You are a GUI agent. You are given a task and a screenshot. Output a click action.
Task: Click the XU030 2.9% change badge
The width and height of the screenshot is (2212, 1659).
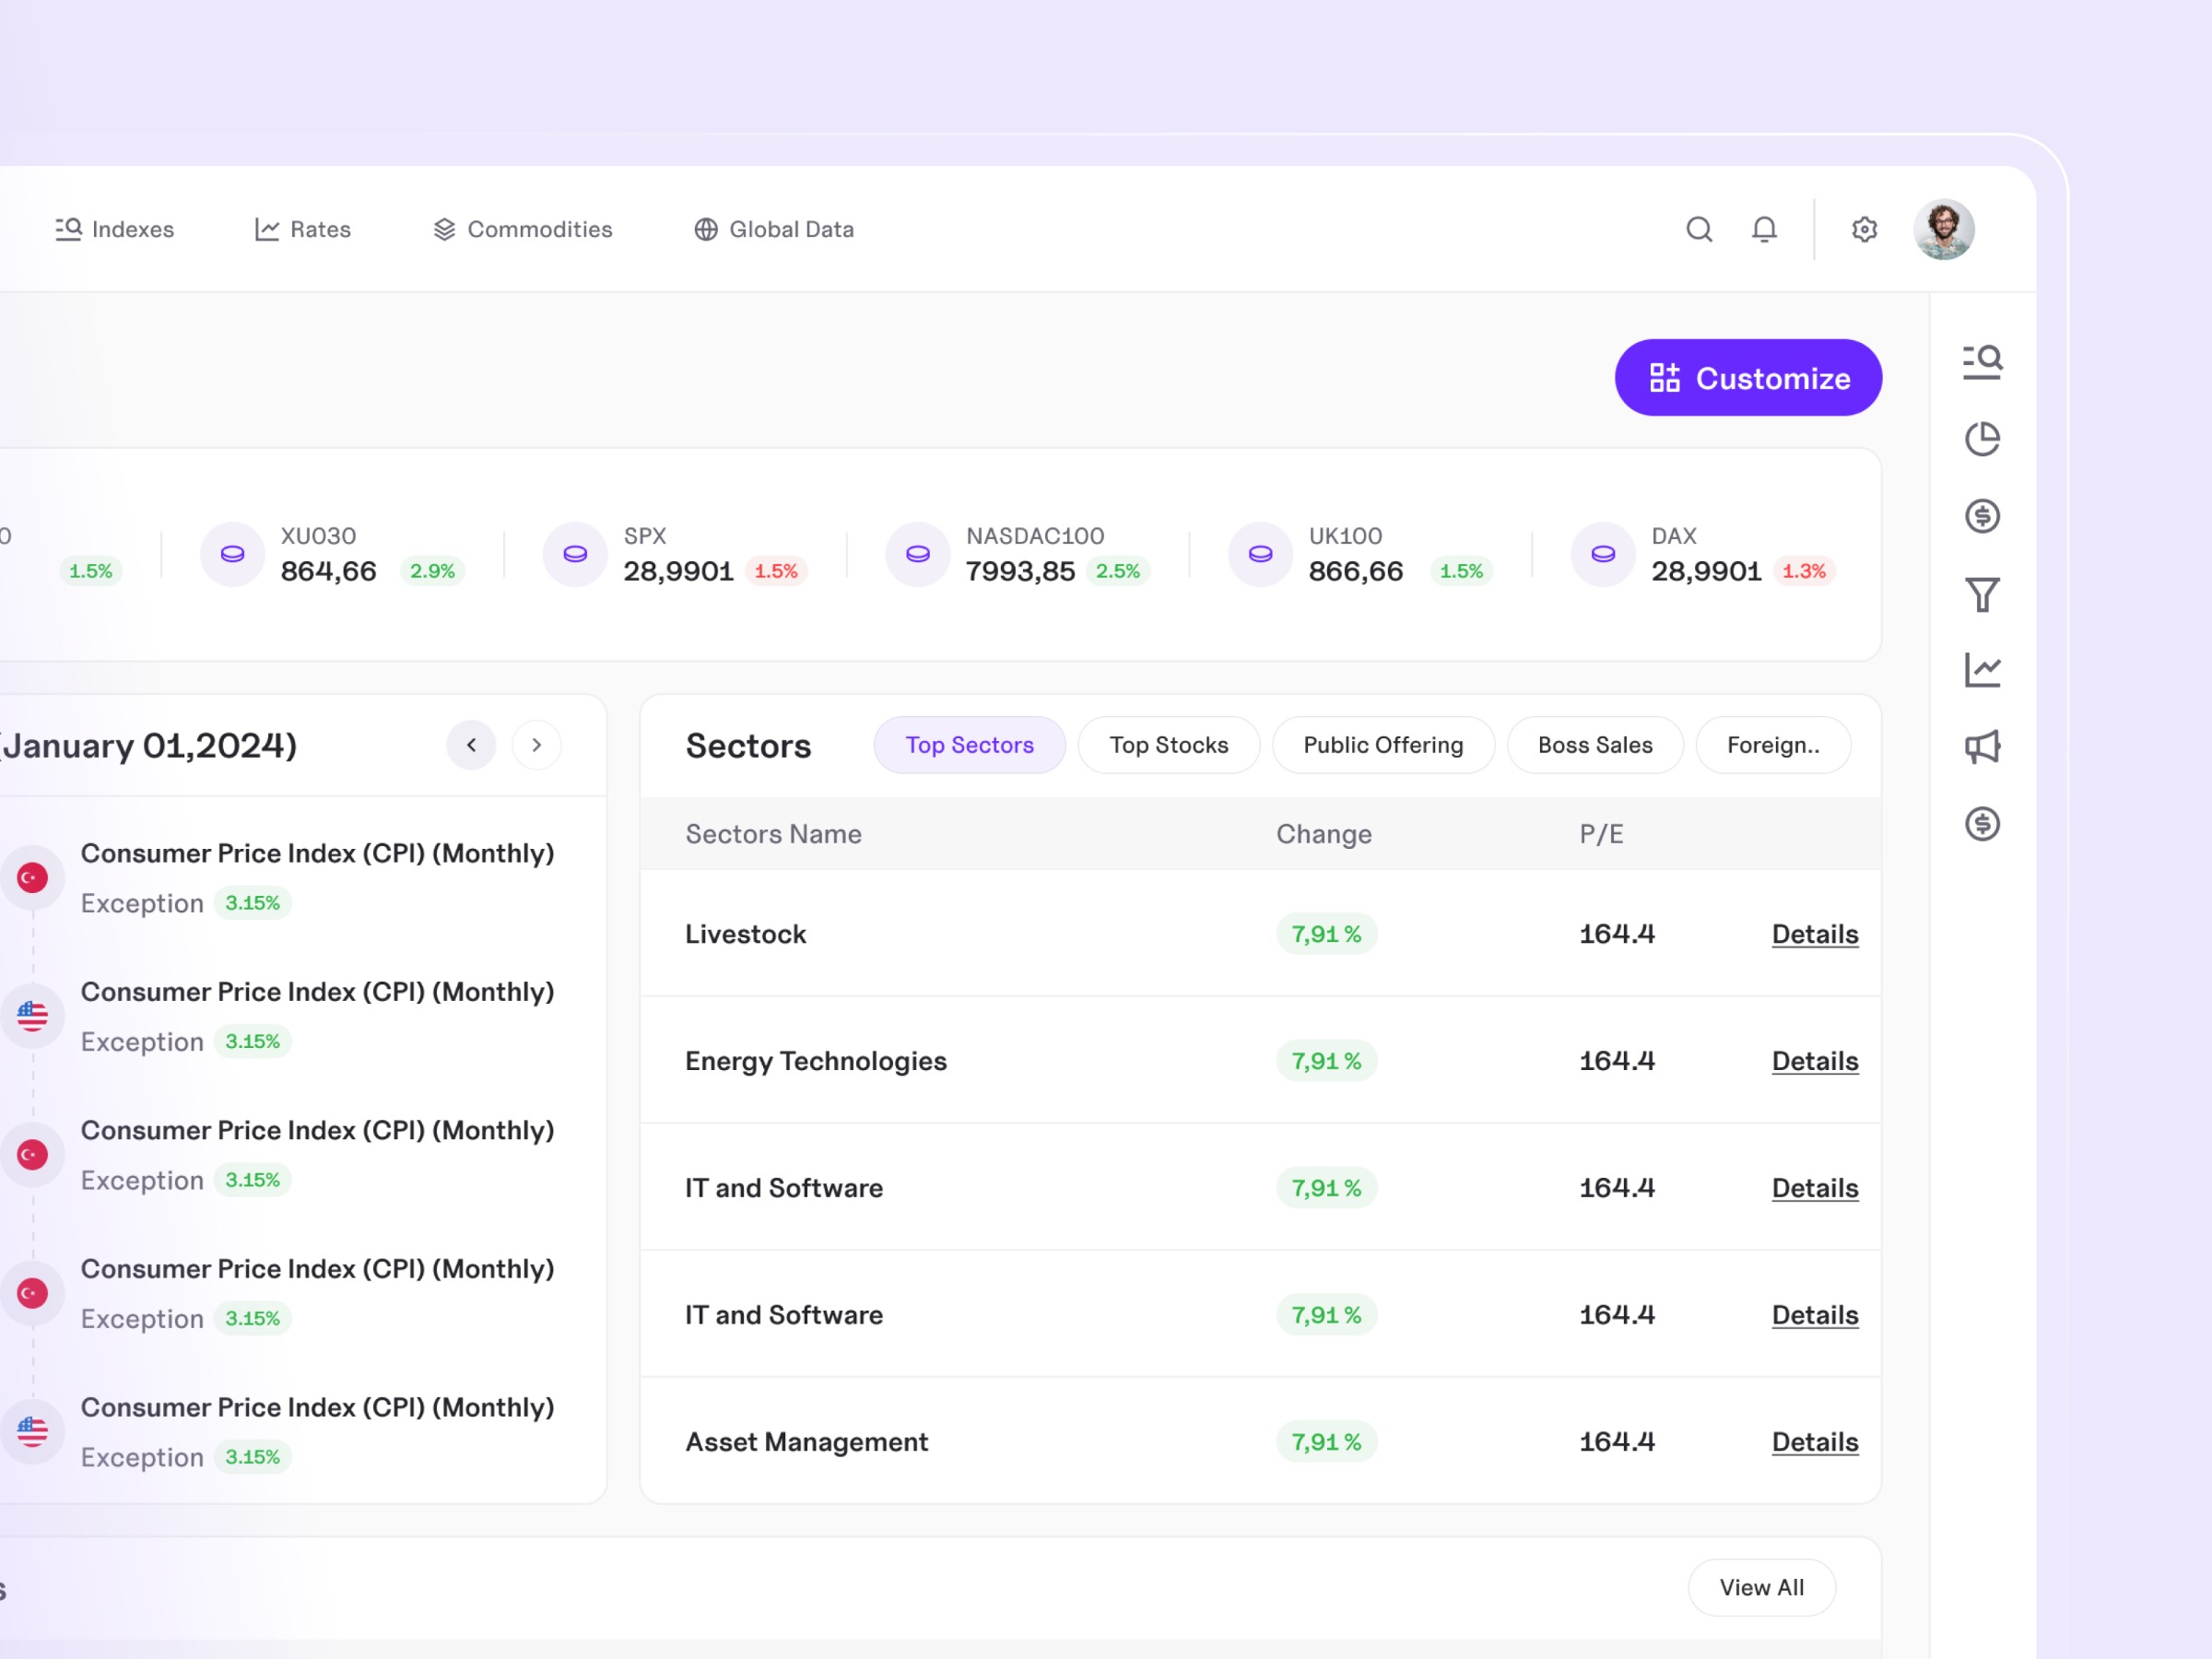click(432, 571)
